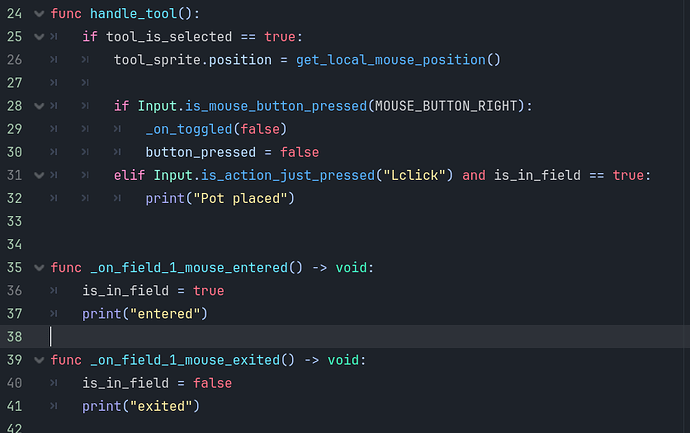This screenshot has height=433, width=690.
Task: Click the vertical scrollbar at right edge
Action: coord(686,216)
